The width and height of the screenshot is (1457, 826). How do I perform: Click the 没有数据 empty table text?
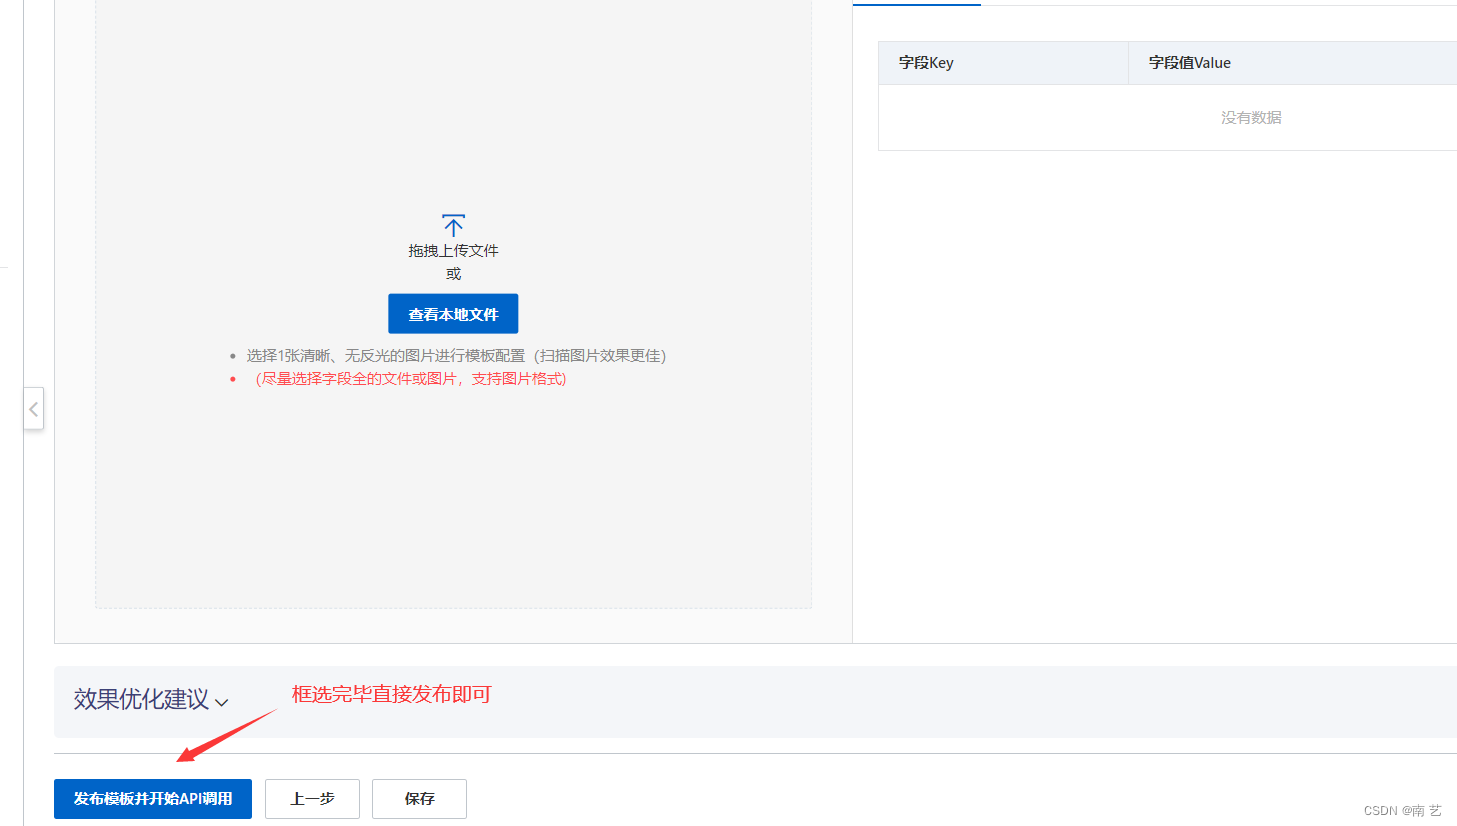1251,117
